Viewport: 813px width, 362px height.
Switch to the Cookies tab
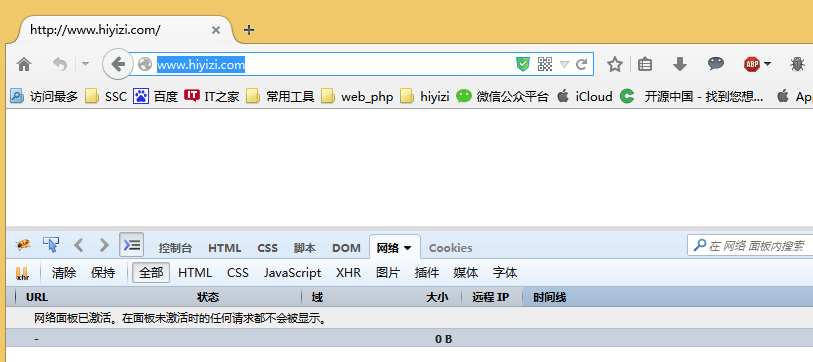[x=451, y=248]
